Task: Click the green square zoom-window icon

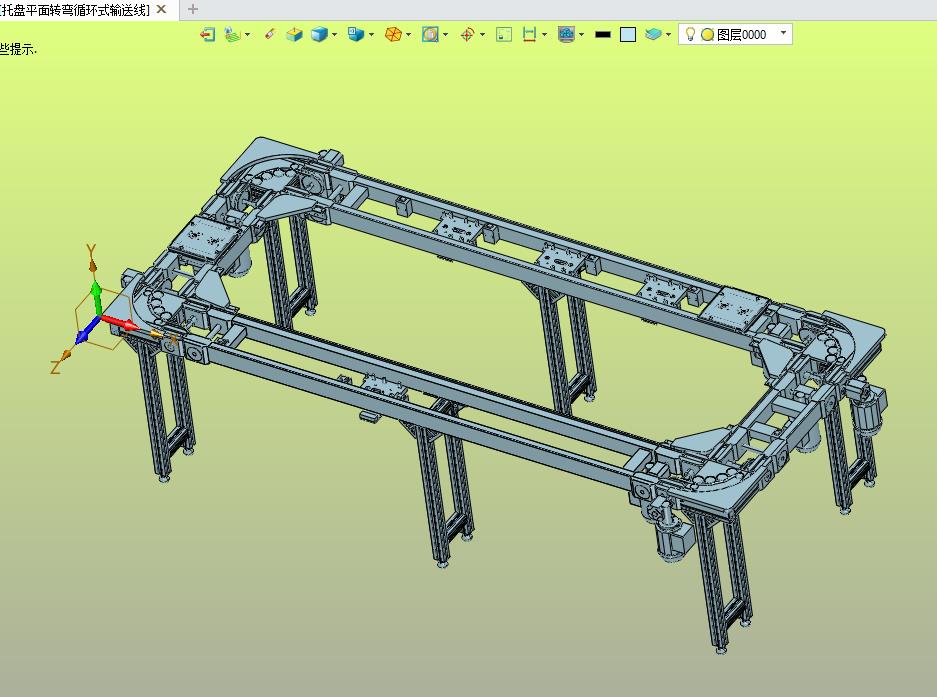Action: [x=504, y=35]
